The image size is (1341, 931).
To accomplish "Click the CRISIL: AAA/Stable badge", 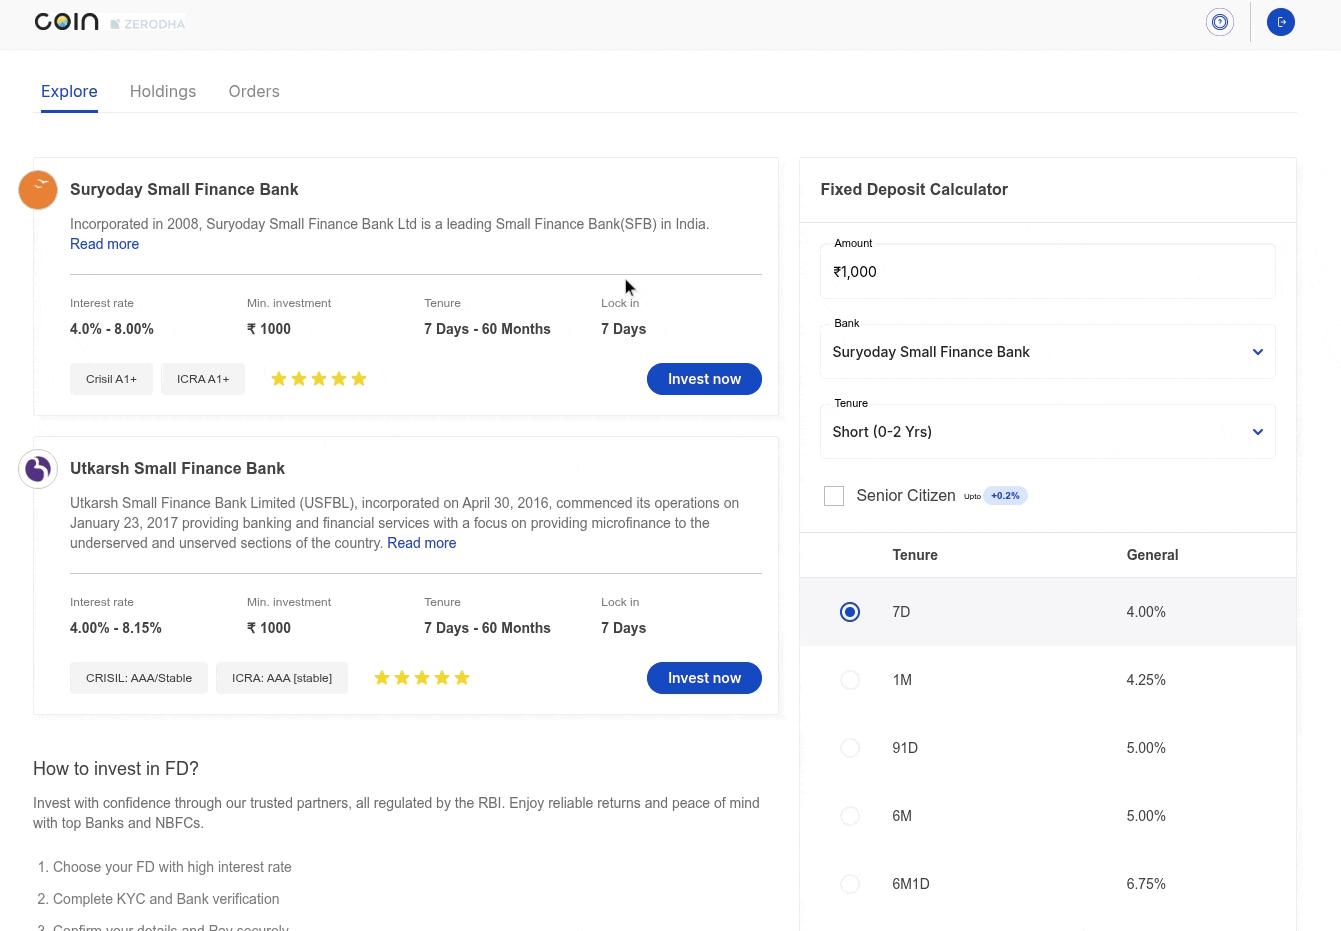I will [x=139, y=678].
